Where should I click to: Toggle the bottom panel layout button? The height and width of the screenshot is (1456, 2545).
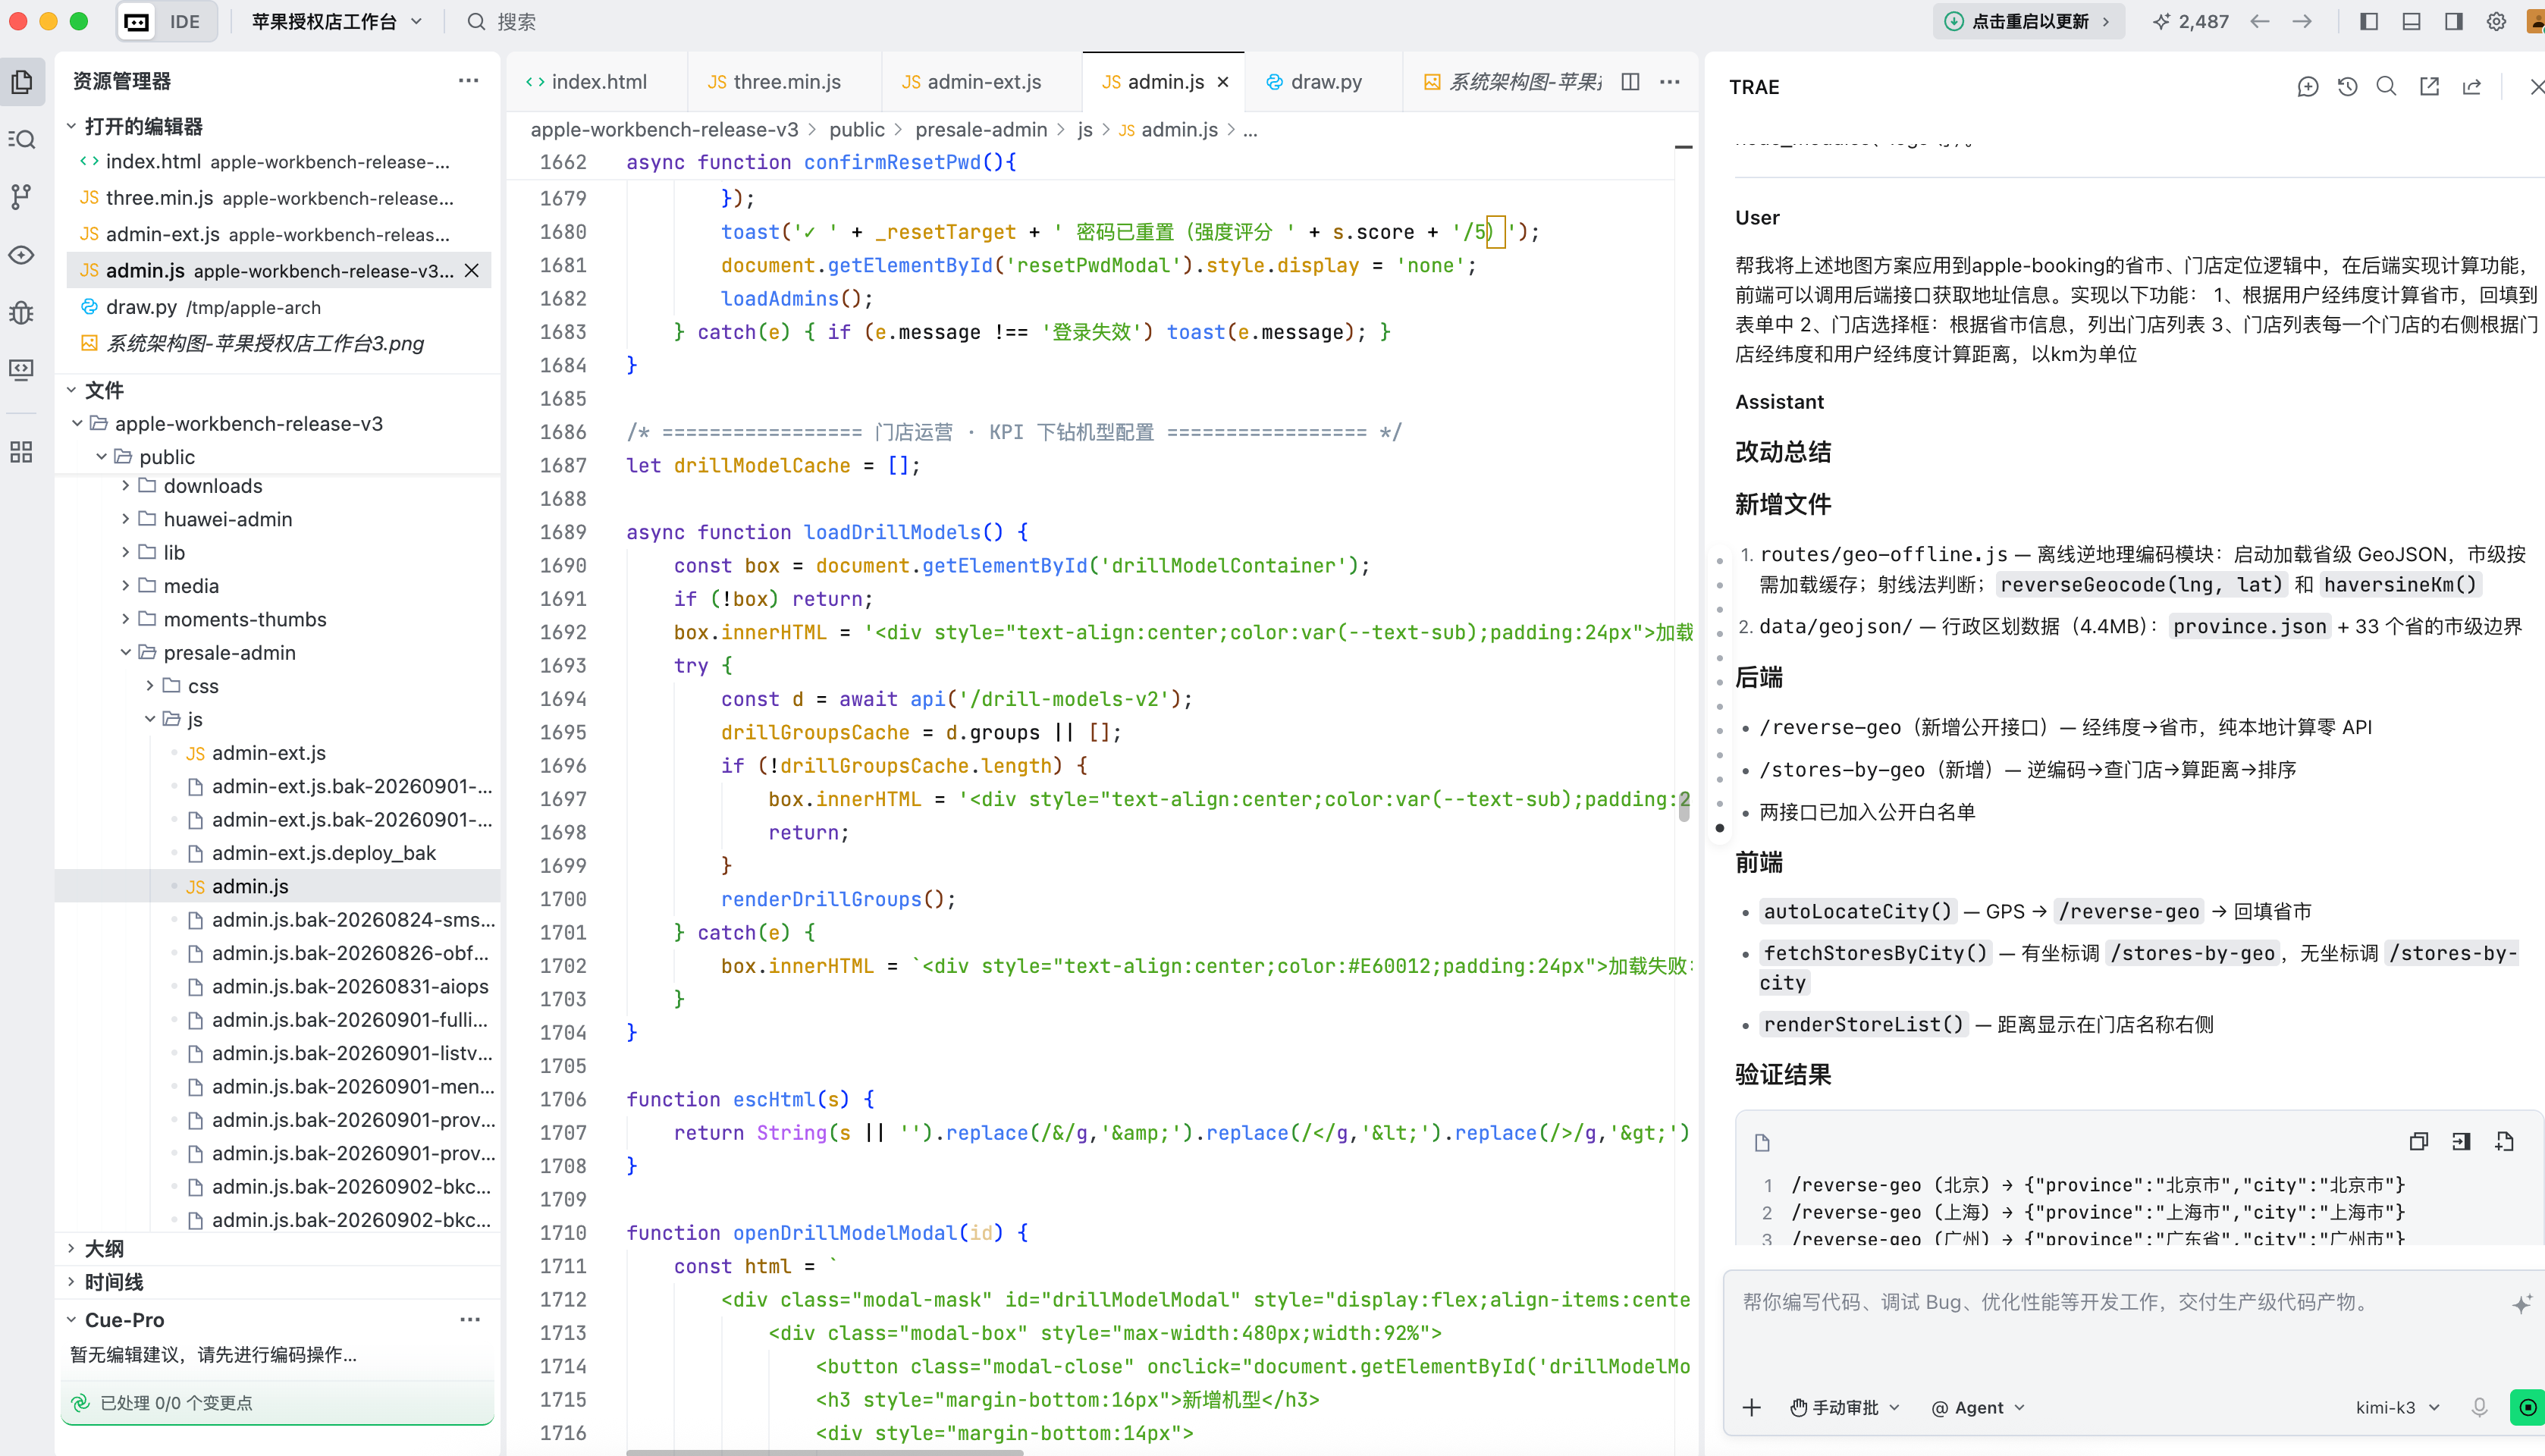[2411, 22]
